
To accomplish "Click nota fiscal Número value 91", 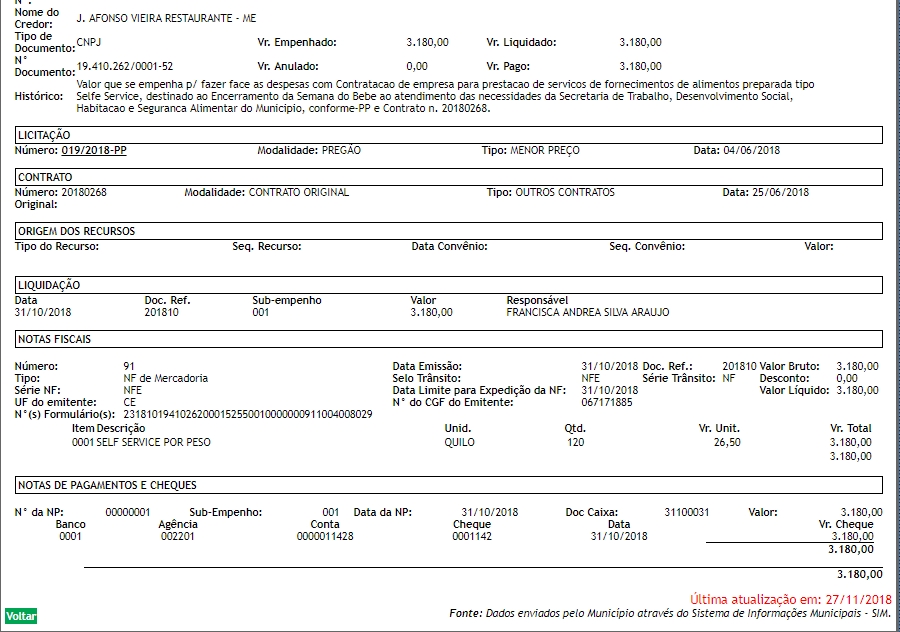I will tap(129, 366).
